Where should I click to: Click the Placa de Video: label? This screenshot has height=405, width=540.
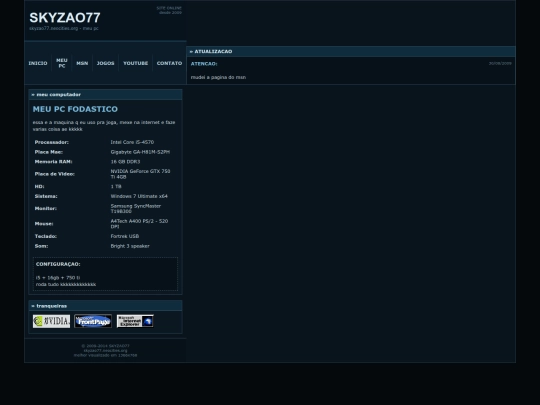[54, 174]
